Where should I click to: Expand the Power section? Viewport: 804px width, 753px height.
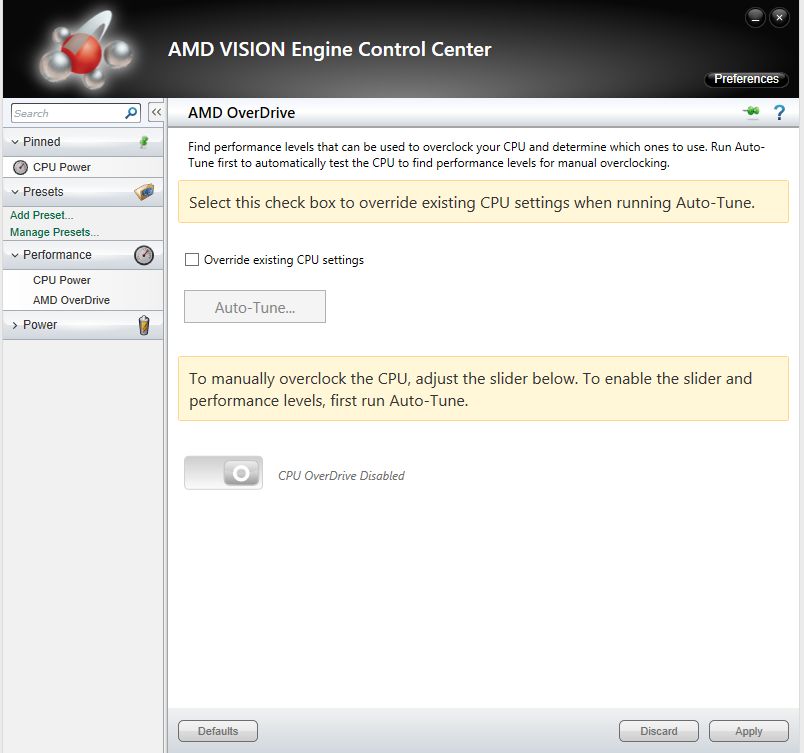pyautogui.click(x=15, y=325)
